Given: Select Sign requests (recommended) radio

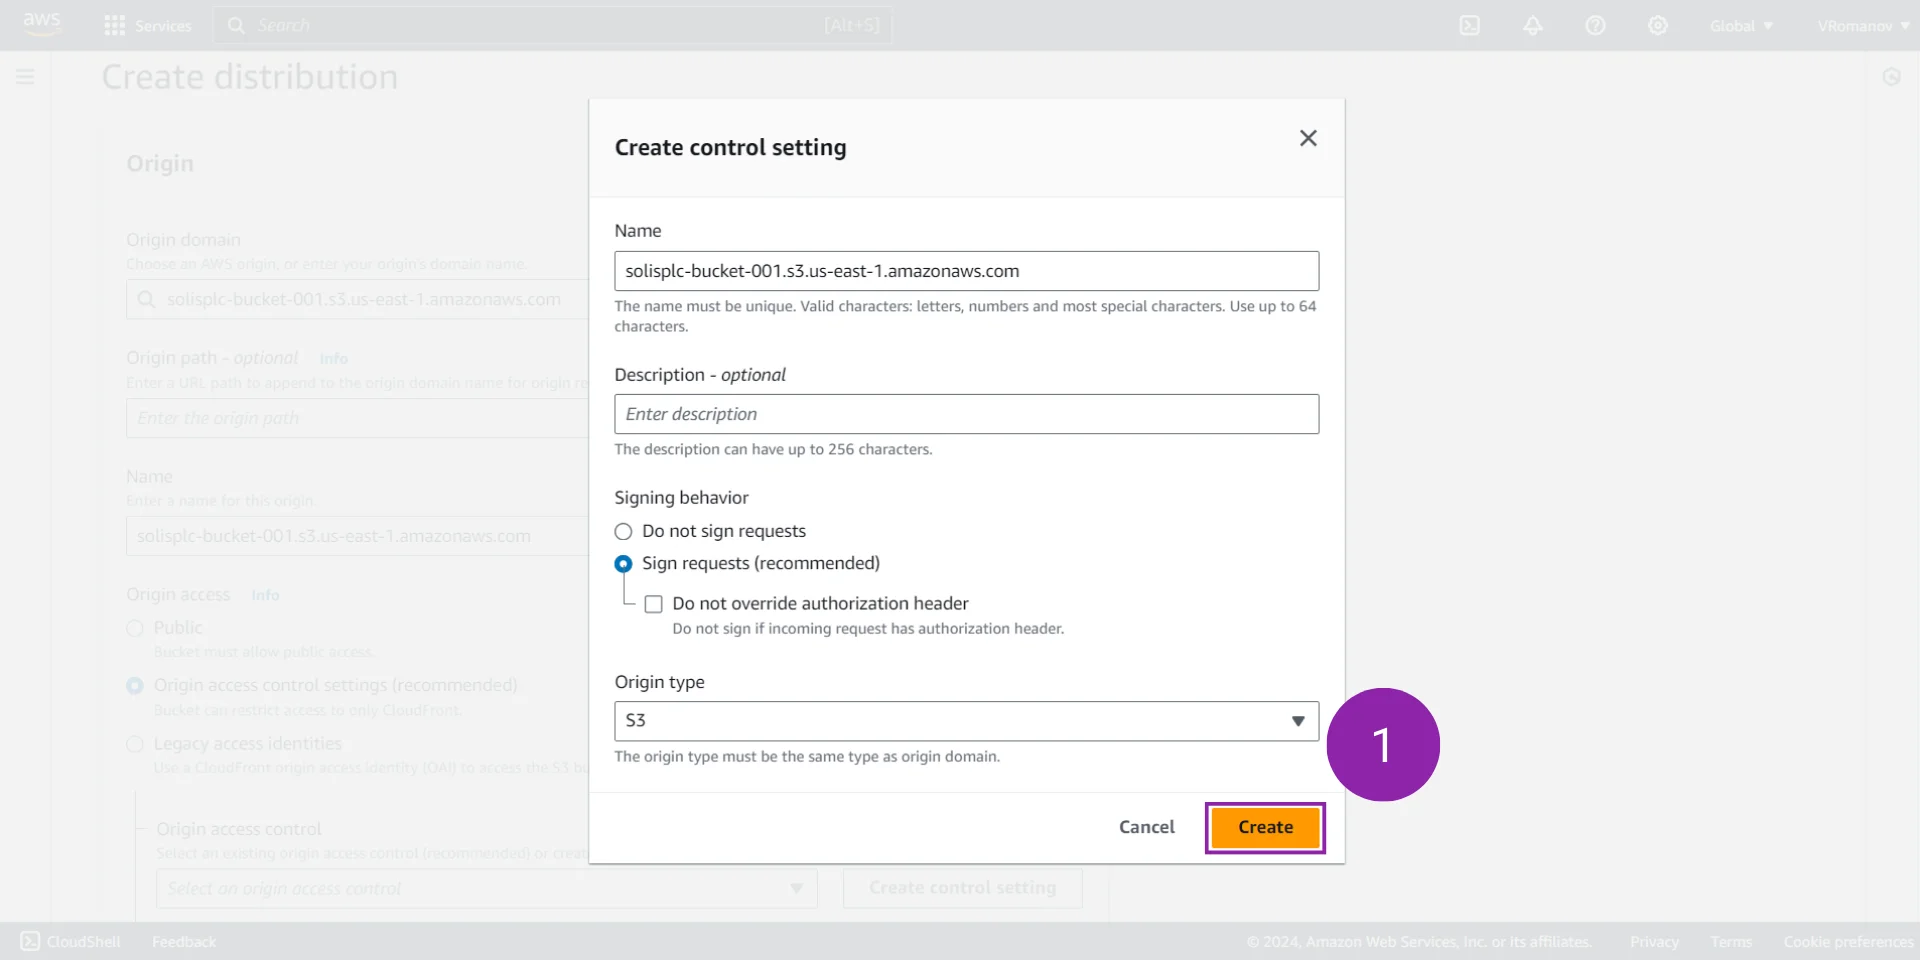Looking at the screenshot, I should click(623, 564).
